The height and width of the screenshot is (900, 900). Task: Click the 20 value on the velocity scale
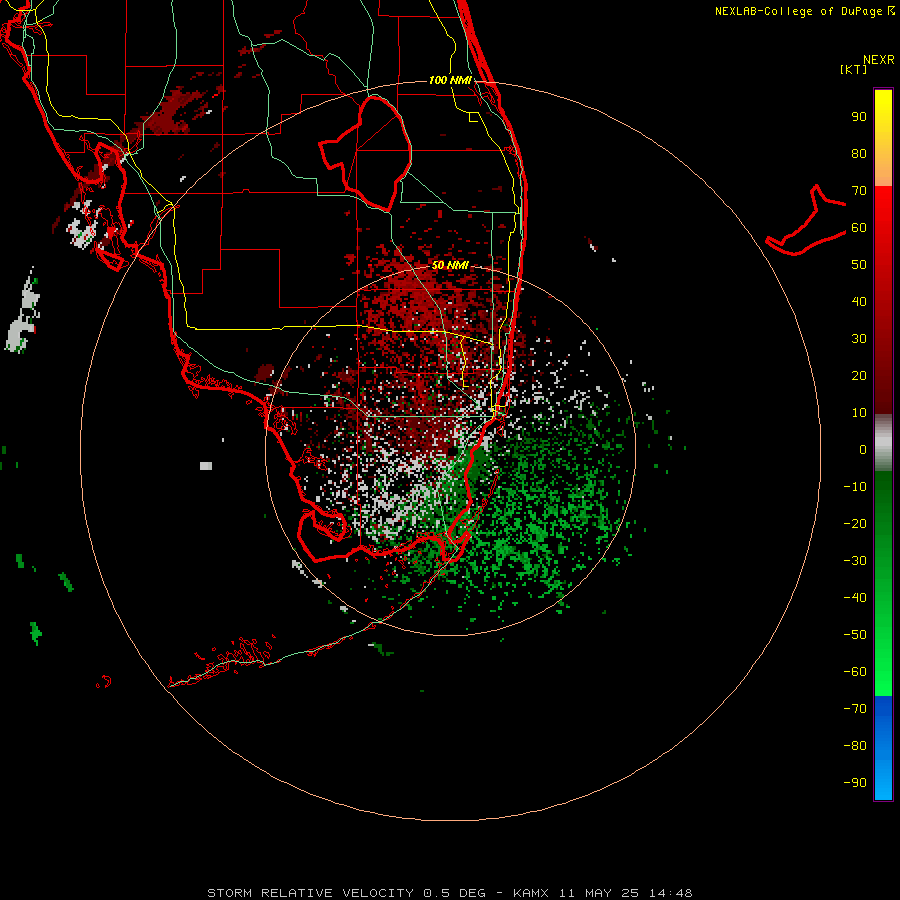click(x=859, y=376)
